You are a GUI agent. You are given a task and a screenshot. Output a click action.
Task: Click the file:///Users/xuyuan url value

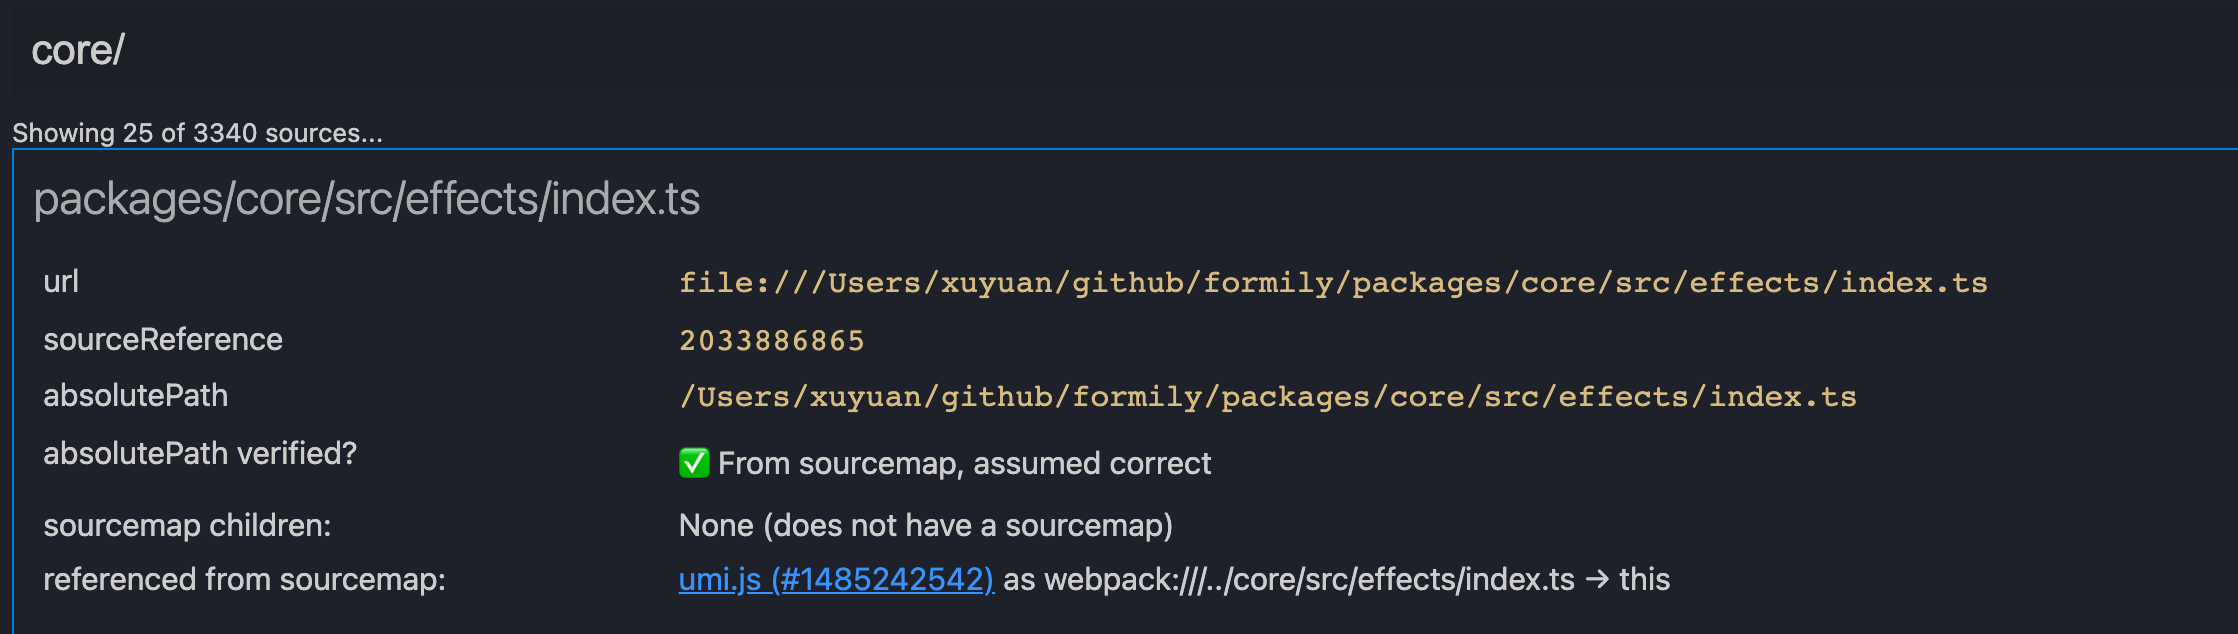1332,283
